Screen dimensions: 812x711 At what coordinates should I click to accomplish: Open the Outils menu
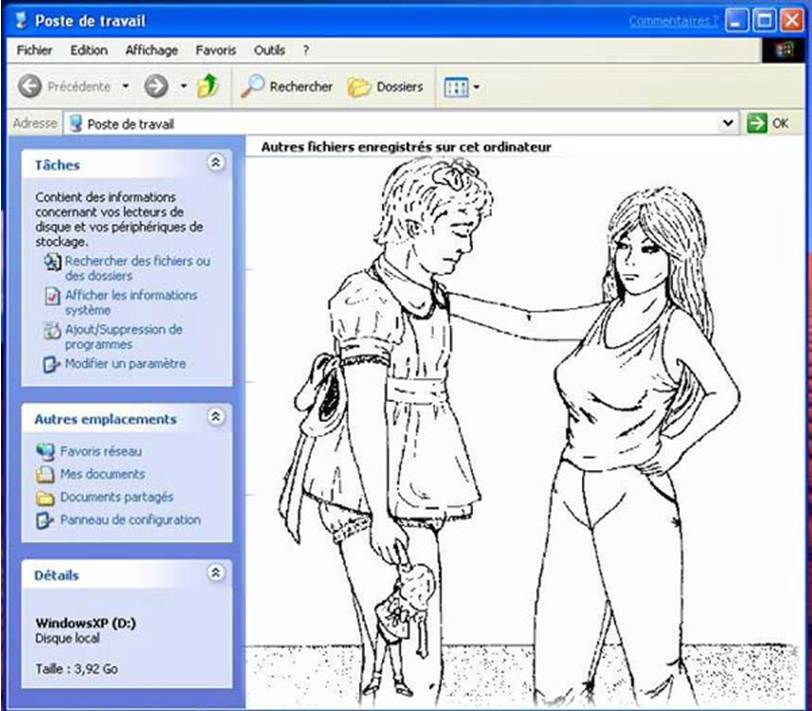269,50
